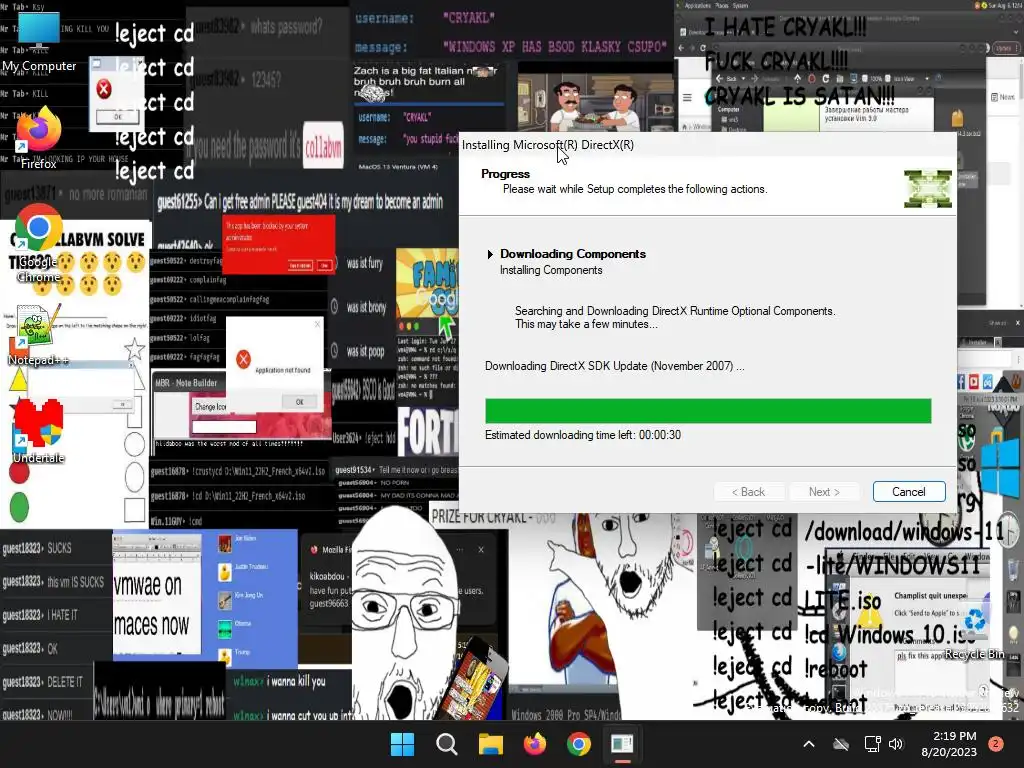Click the arrow beside Downloading Components
This screenshot has height=768, width=1024.
490,254
